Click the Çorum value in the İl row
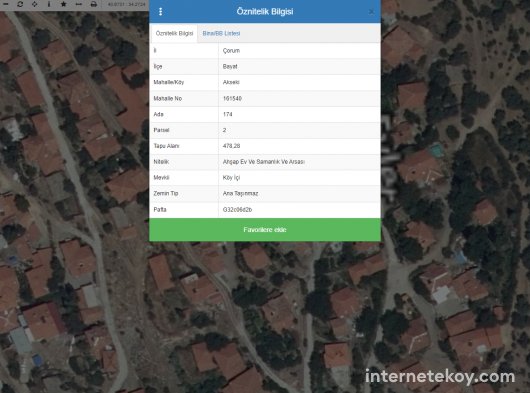Viewport: 530px width, 393px height. [x=232, y=51]
